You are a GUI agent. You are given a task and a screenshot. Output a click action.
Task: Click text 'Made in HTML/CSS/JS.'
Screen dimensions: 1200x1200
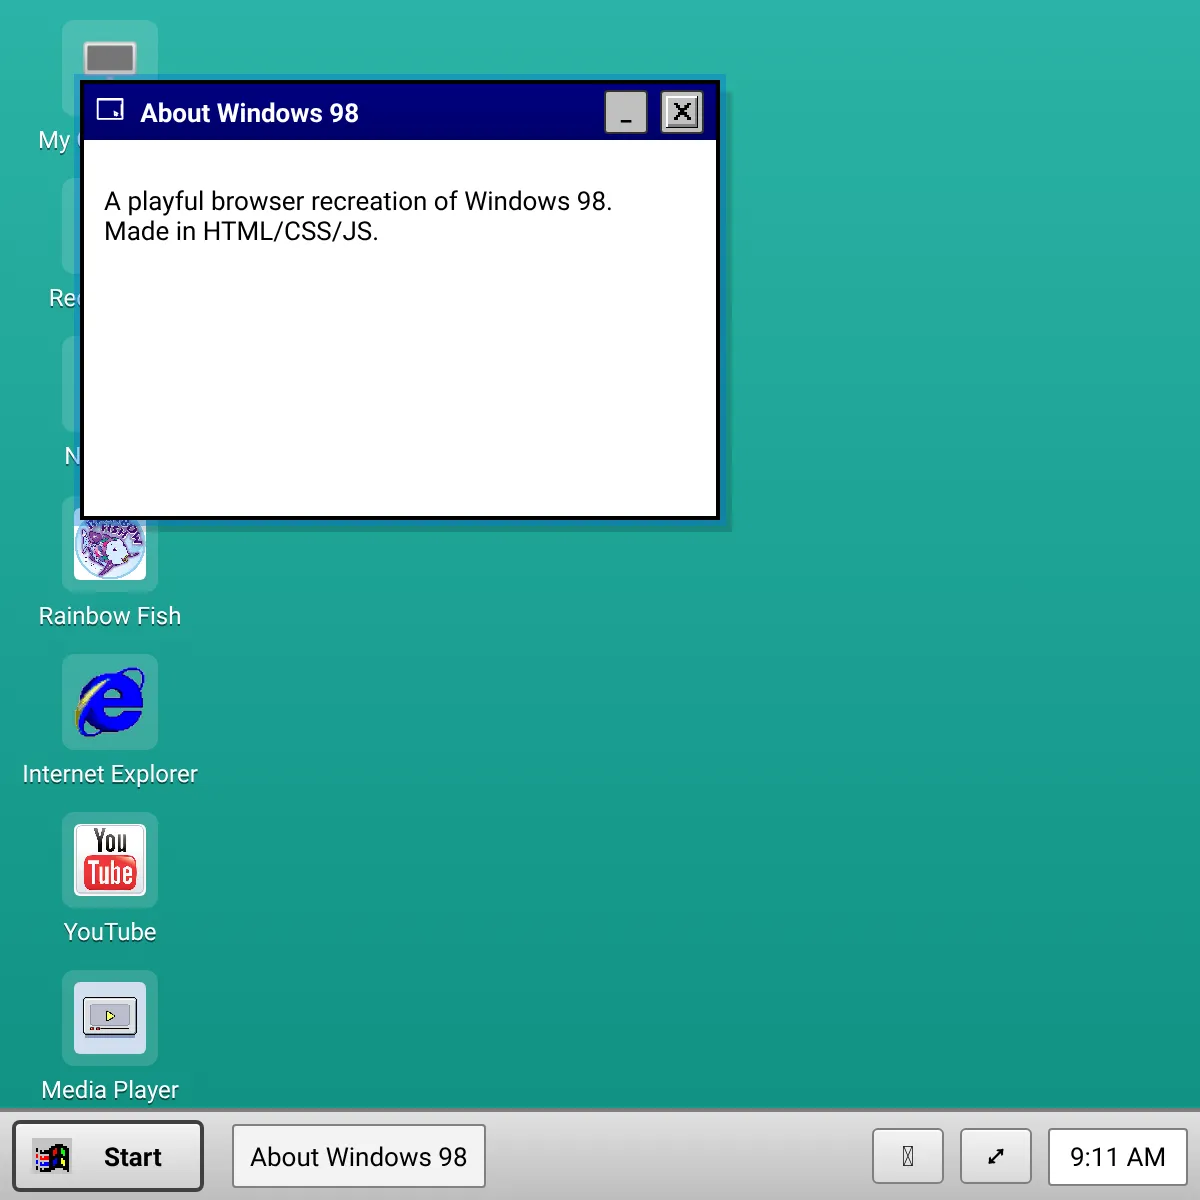click(241, 232)
